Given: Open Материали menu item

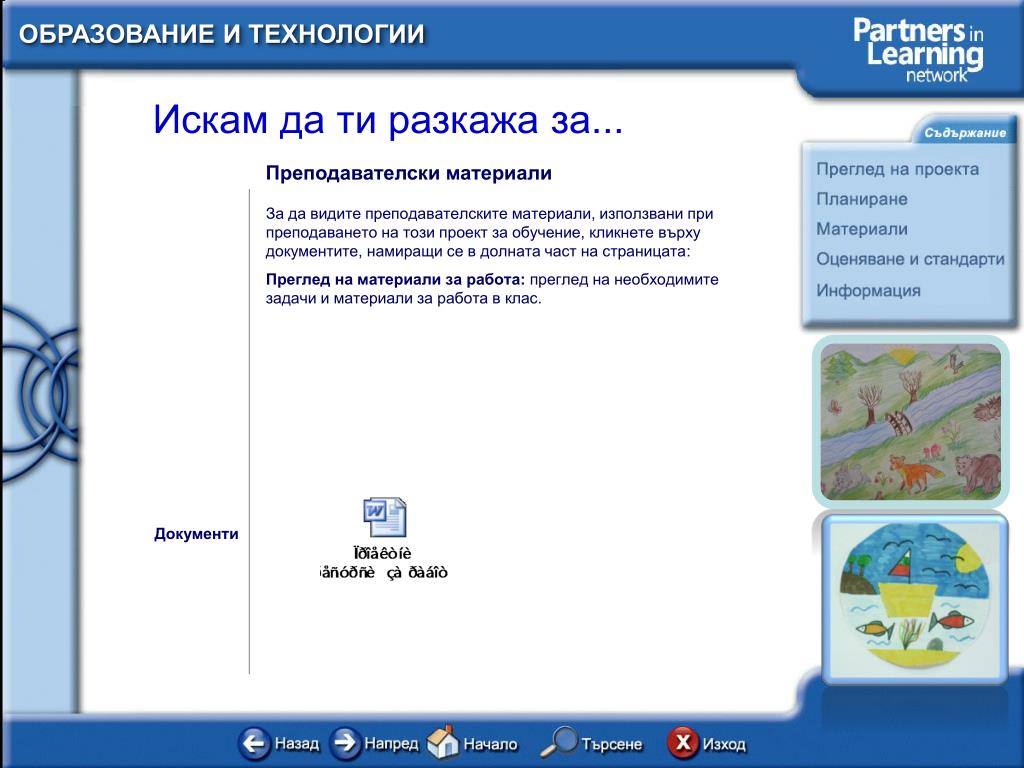Looking at the screenshot, I should 861,229.
